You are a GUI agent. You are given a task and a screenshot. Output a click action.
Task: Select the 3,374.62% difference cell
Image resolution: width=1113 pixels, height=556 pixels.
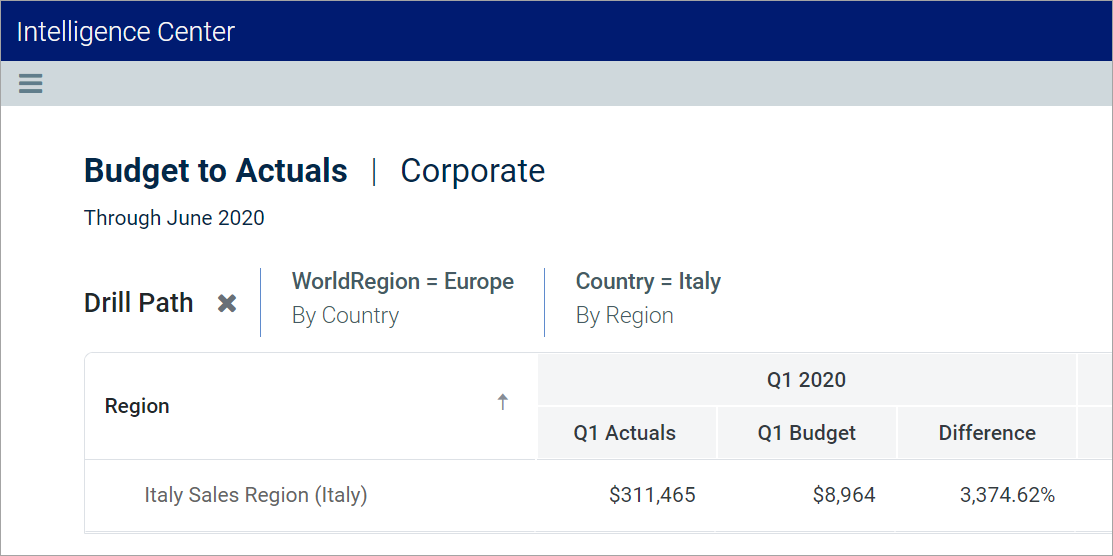click(x=1007, y=495)
